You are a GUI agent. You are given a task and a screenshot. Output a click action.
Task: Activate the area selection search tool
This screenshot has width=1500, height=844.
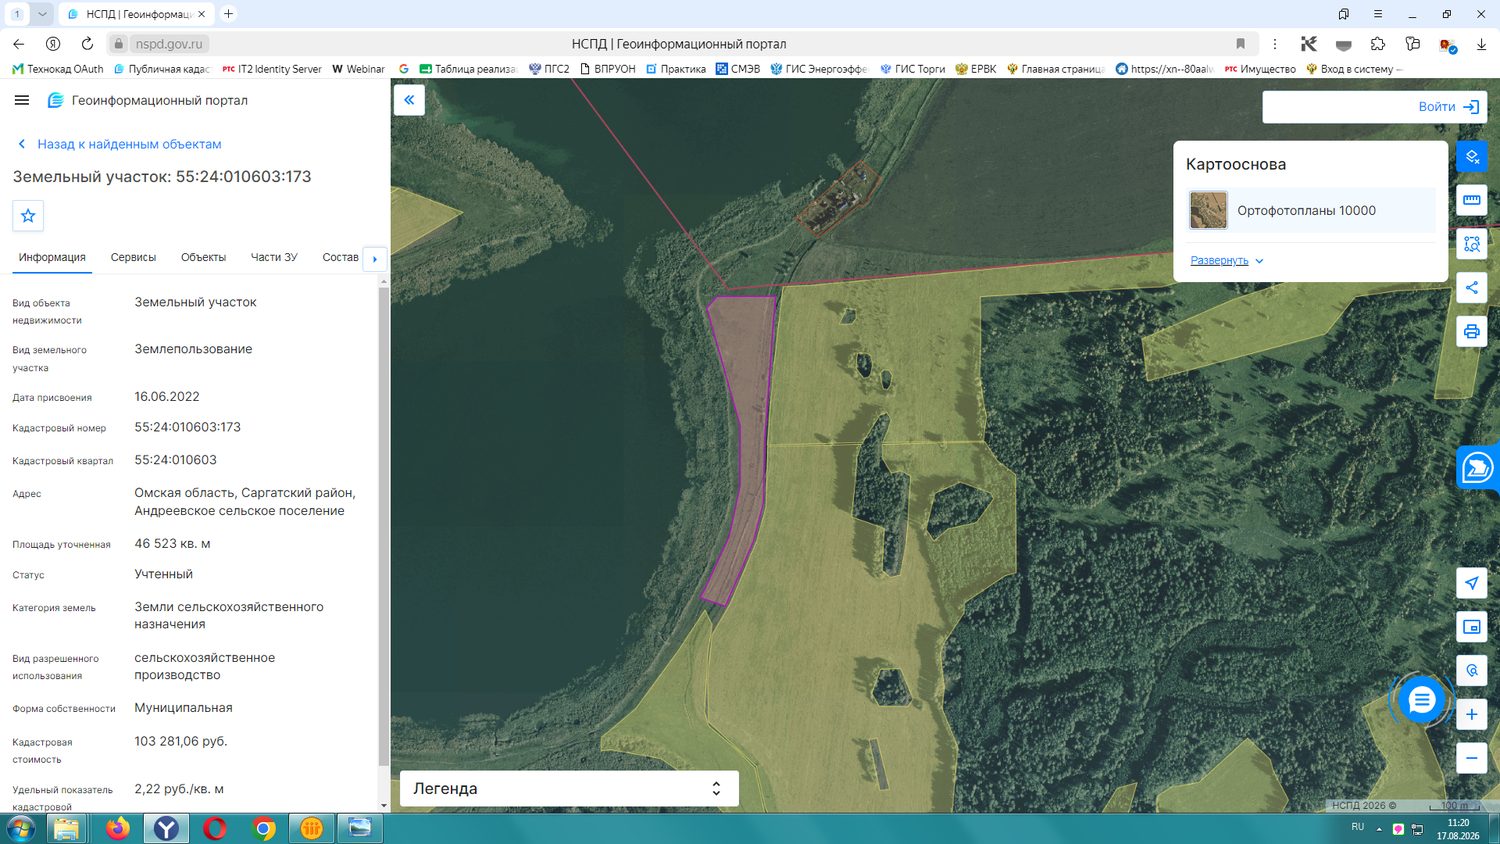click(x=1472, y=244)
